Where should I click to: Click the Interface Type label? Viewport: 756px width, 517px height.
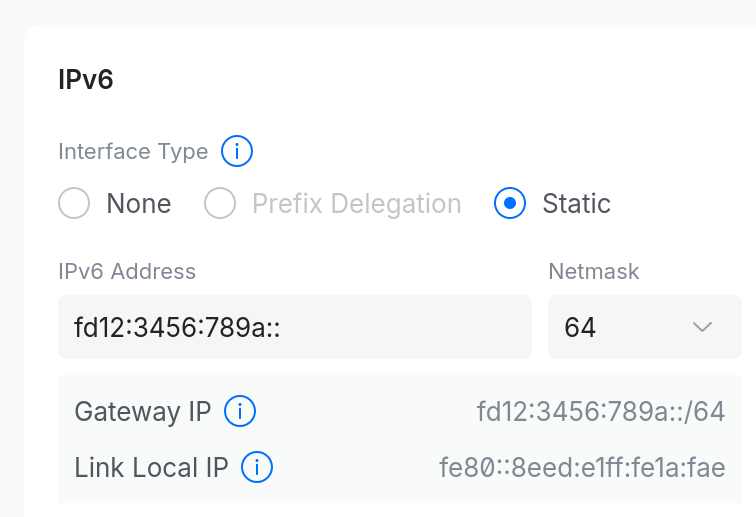(133, 151)
